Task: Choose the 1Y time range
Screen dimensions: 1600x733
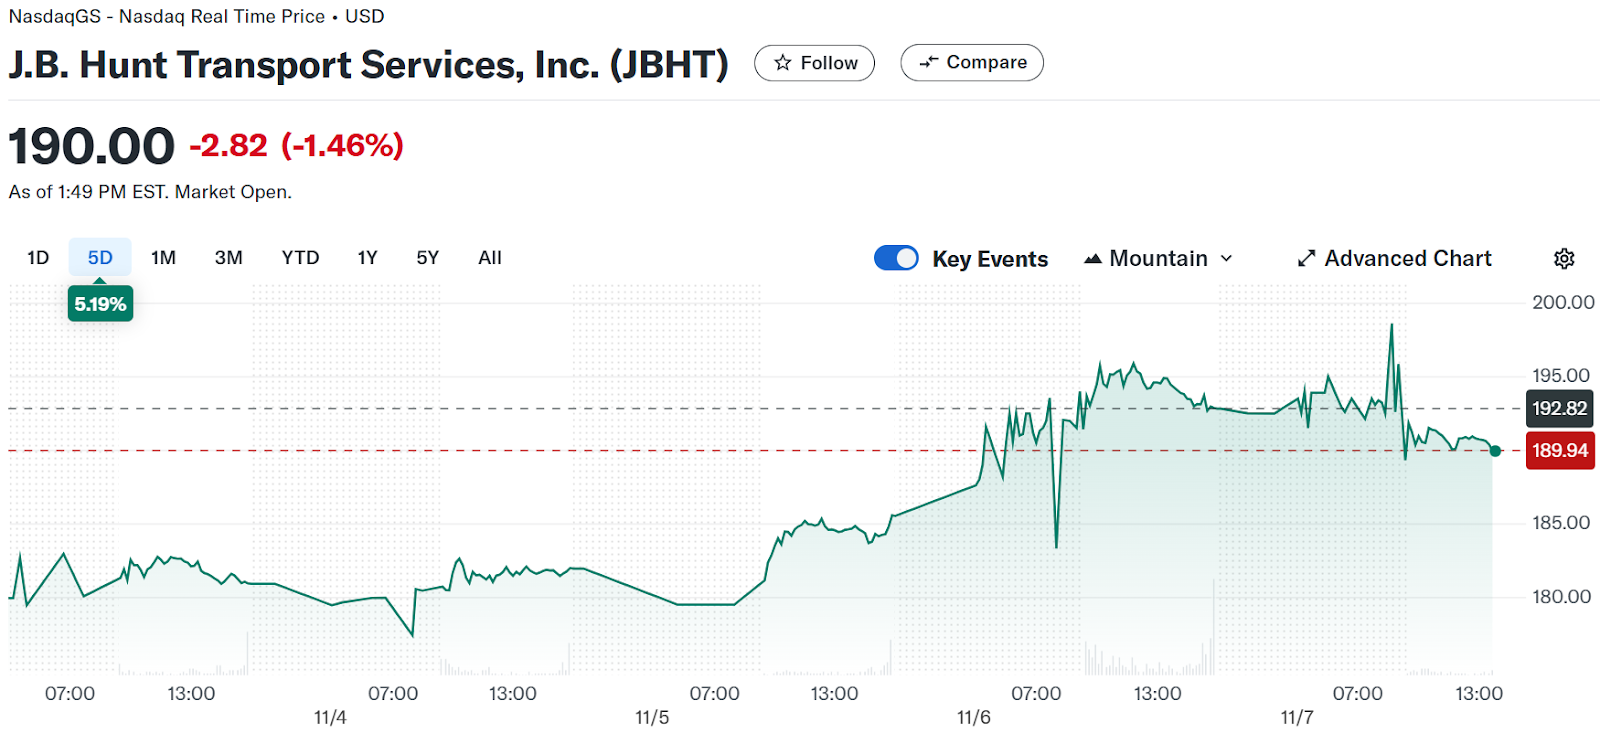Action: (x=367, y=258)
